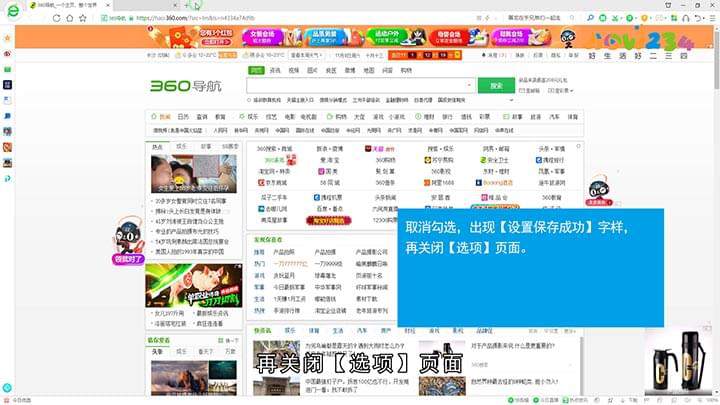Open the 电视剧 category in navigation bar
Screen dimensions: 720x405
309,117
